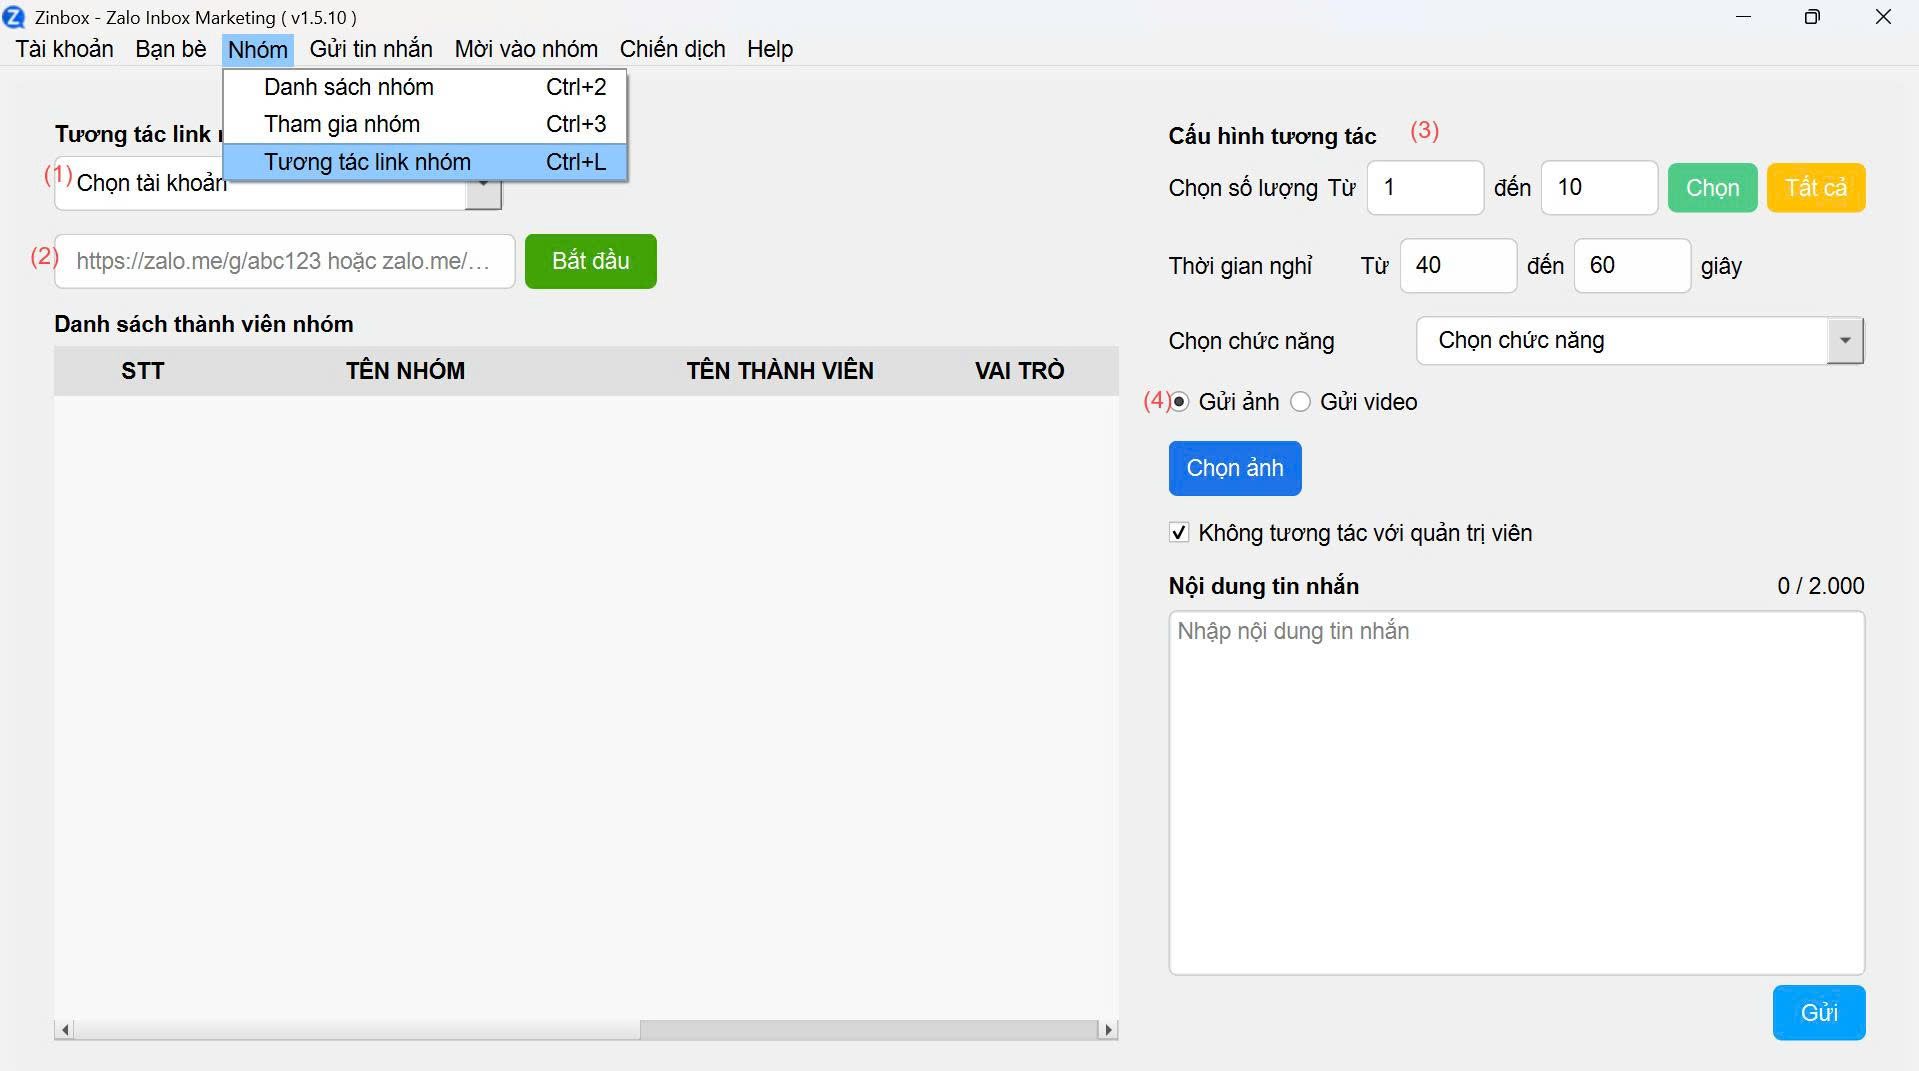This screenshot has width=1919, height=1071.
Task: Click the minimize window icon
Action: [x=1743, y=17]
